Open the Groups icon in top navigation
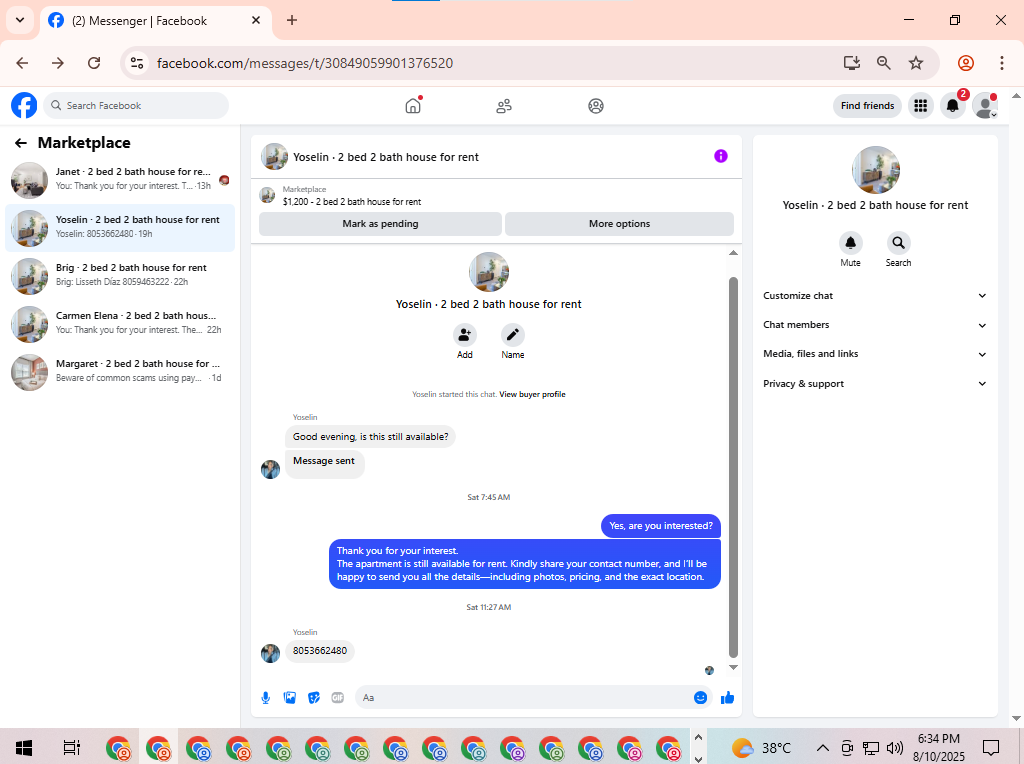 (596, 106)
